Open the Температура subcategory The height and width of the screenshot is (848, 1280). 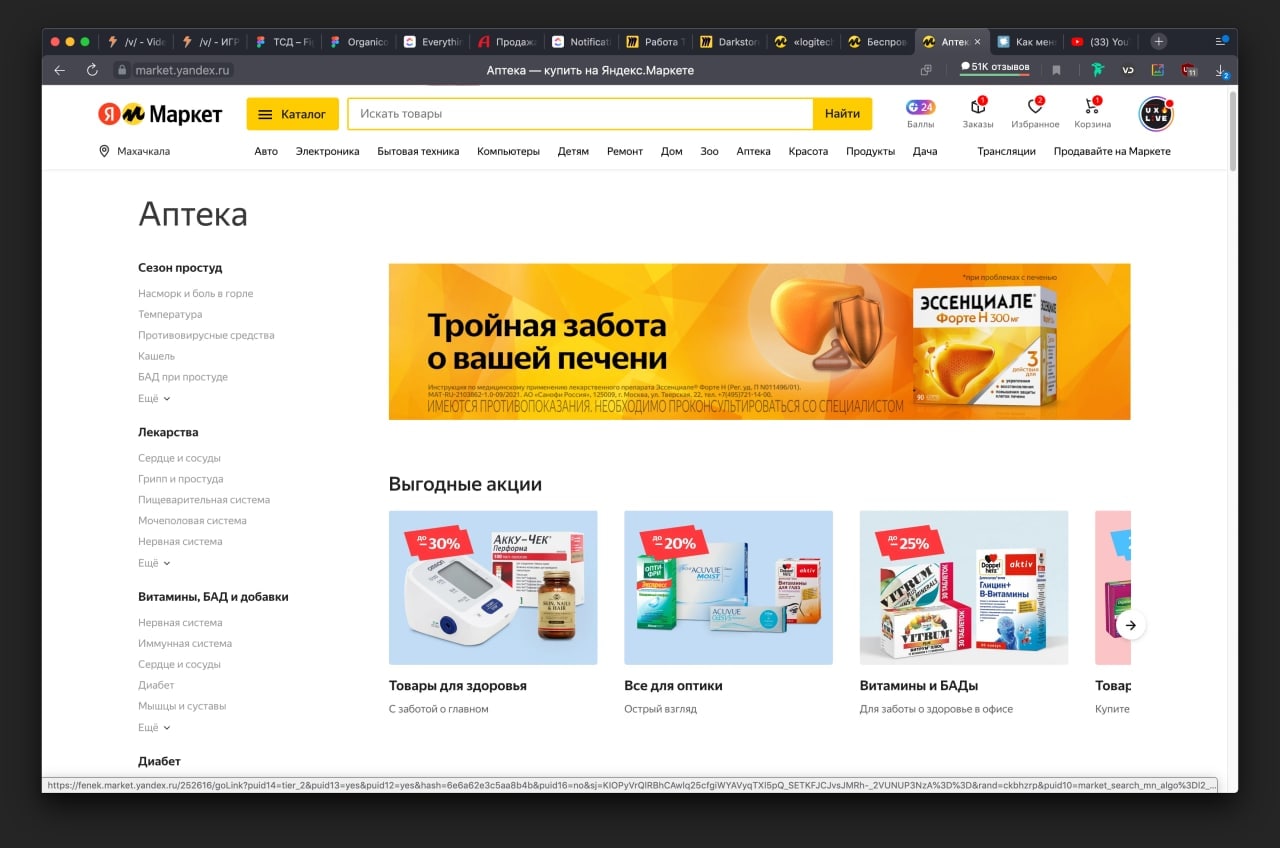(x=170, y=314)
